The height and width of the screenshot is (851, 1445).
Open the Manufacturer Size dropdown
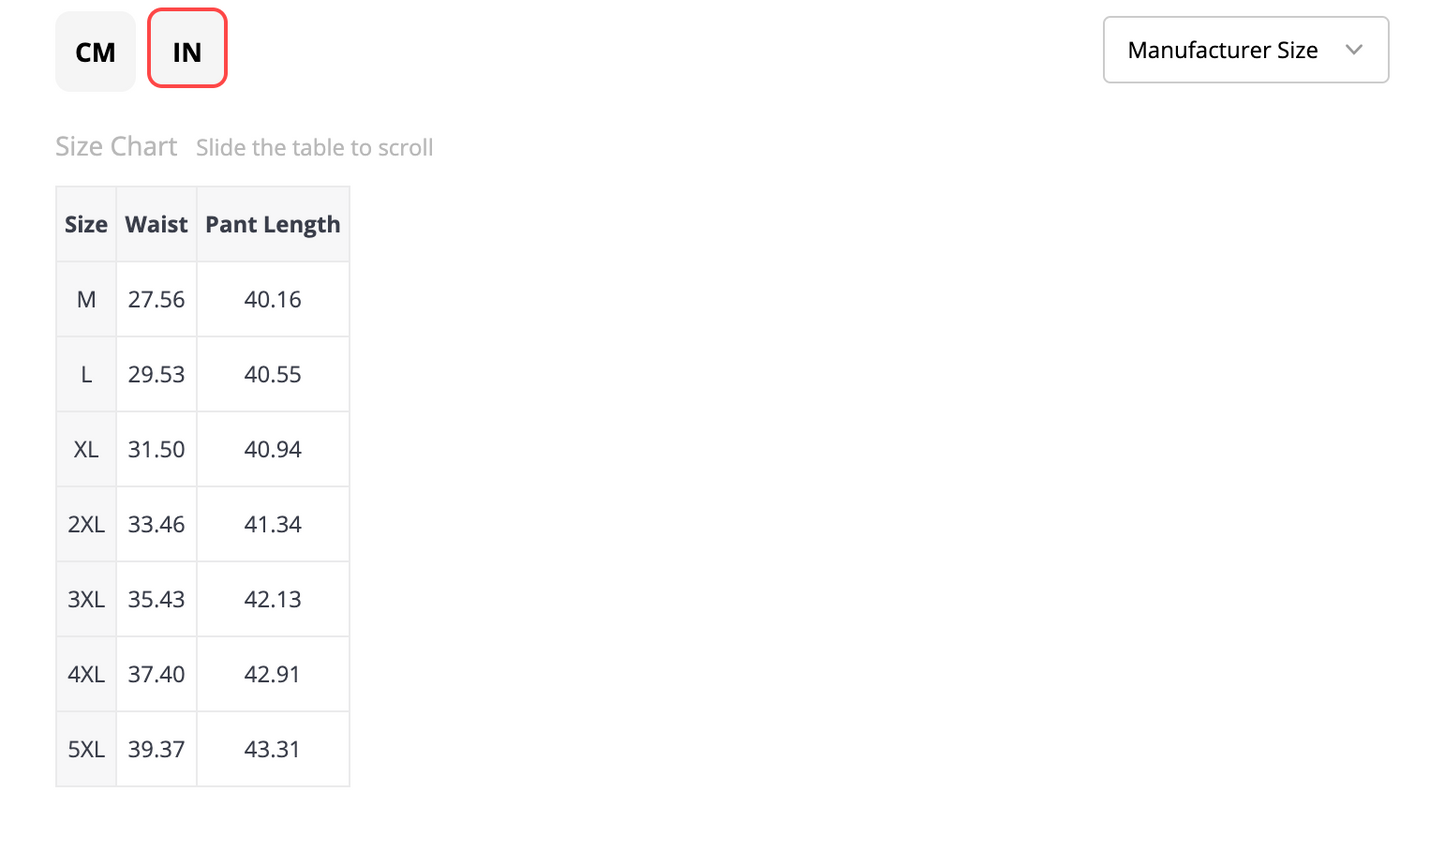pos(1245,50)
